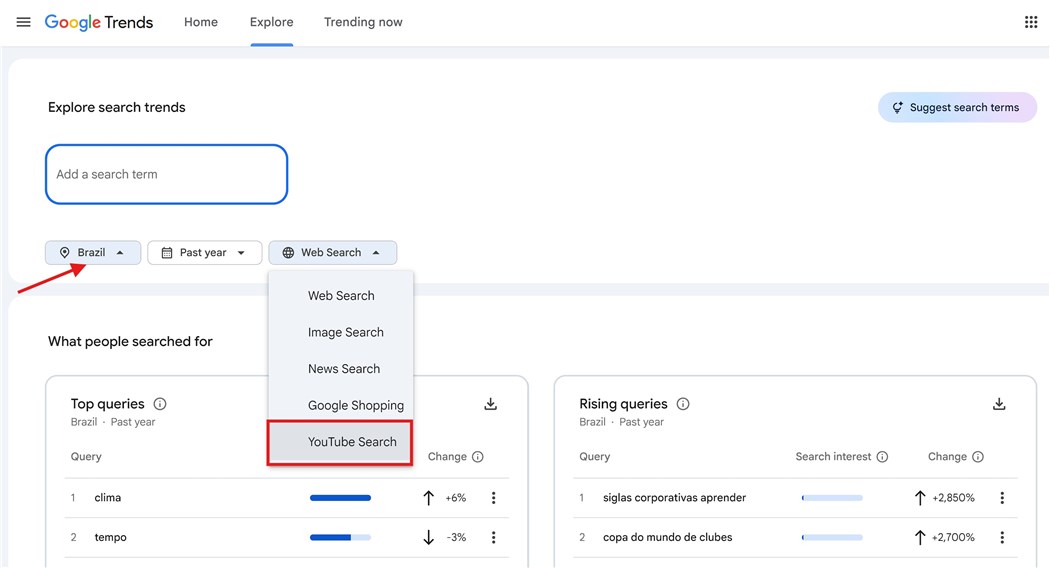Show info about Rising queries
The width and height of the screenshot is (1050, 568).
tap(683, 404)
